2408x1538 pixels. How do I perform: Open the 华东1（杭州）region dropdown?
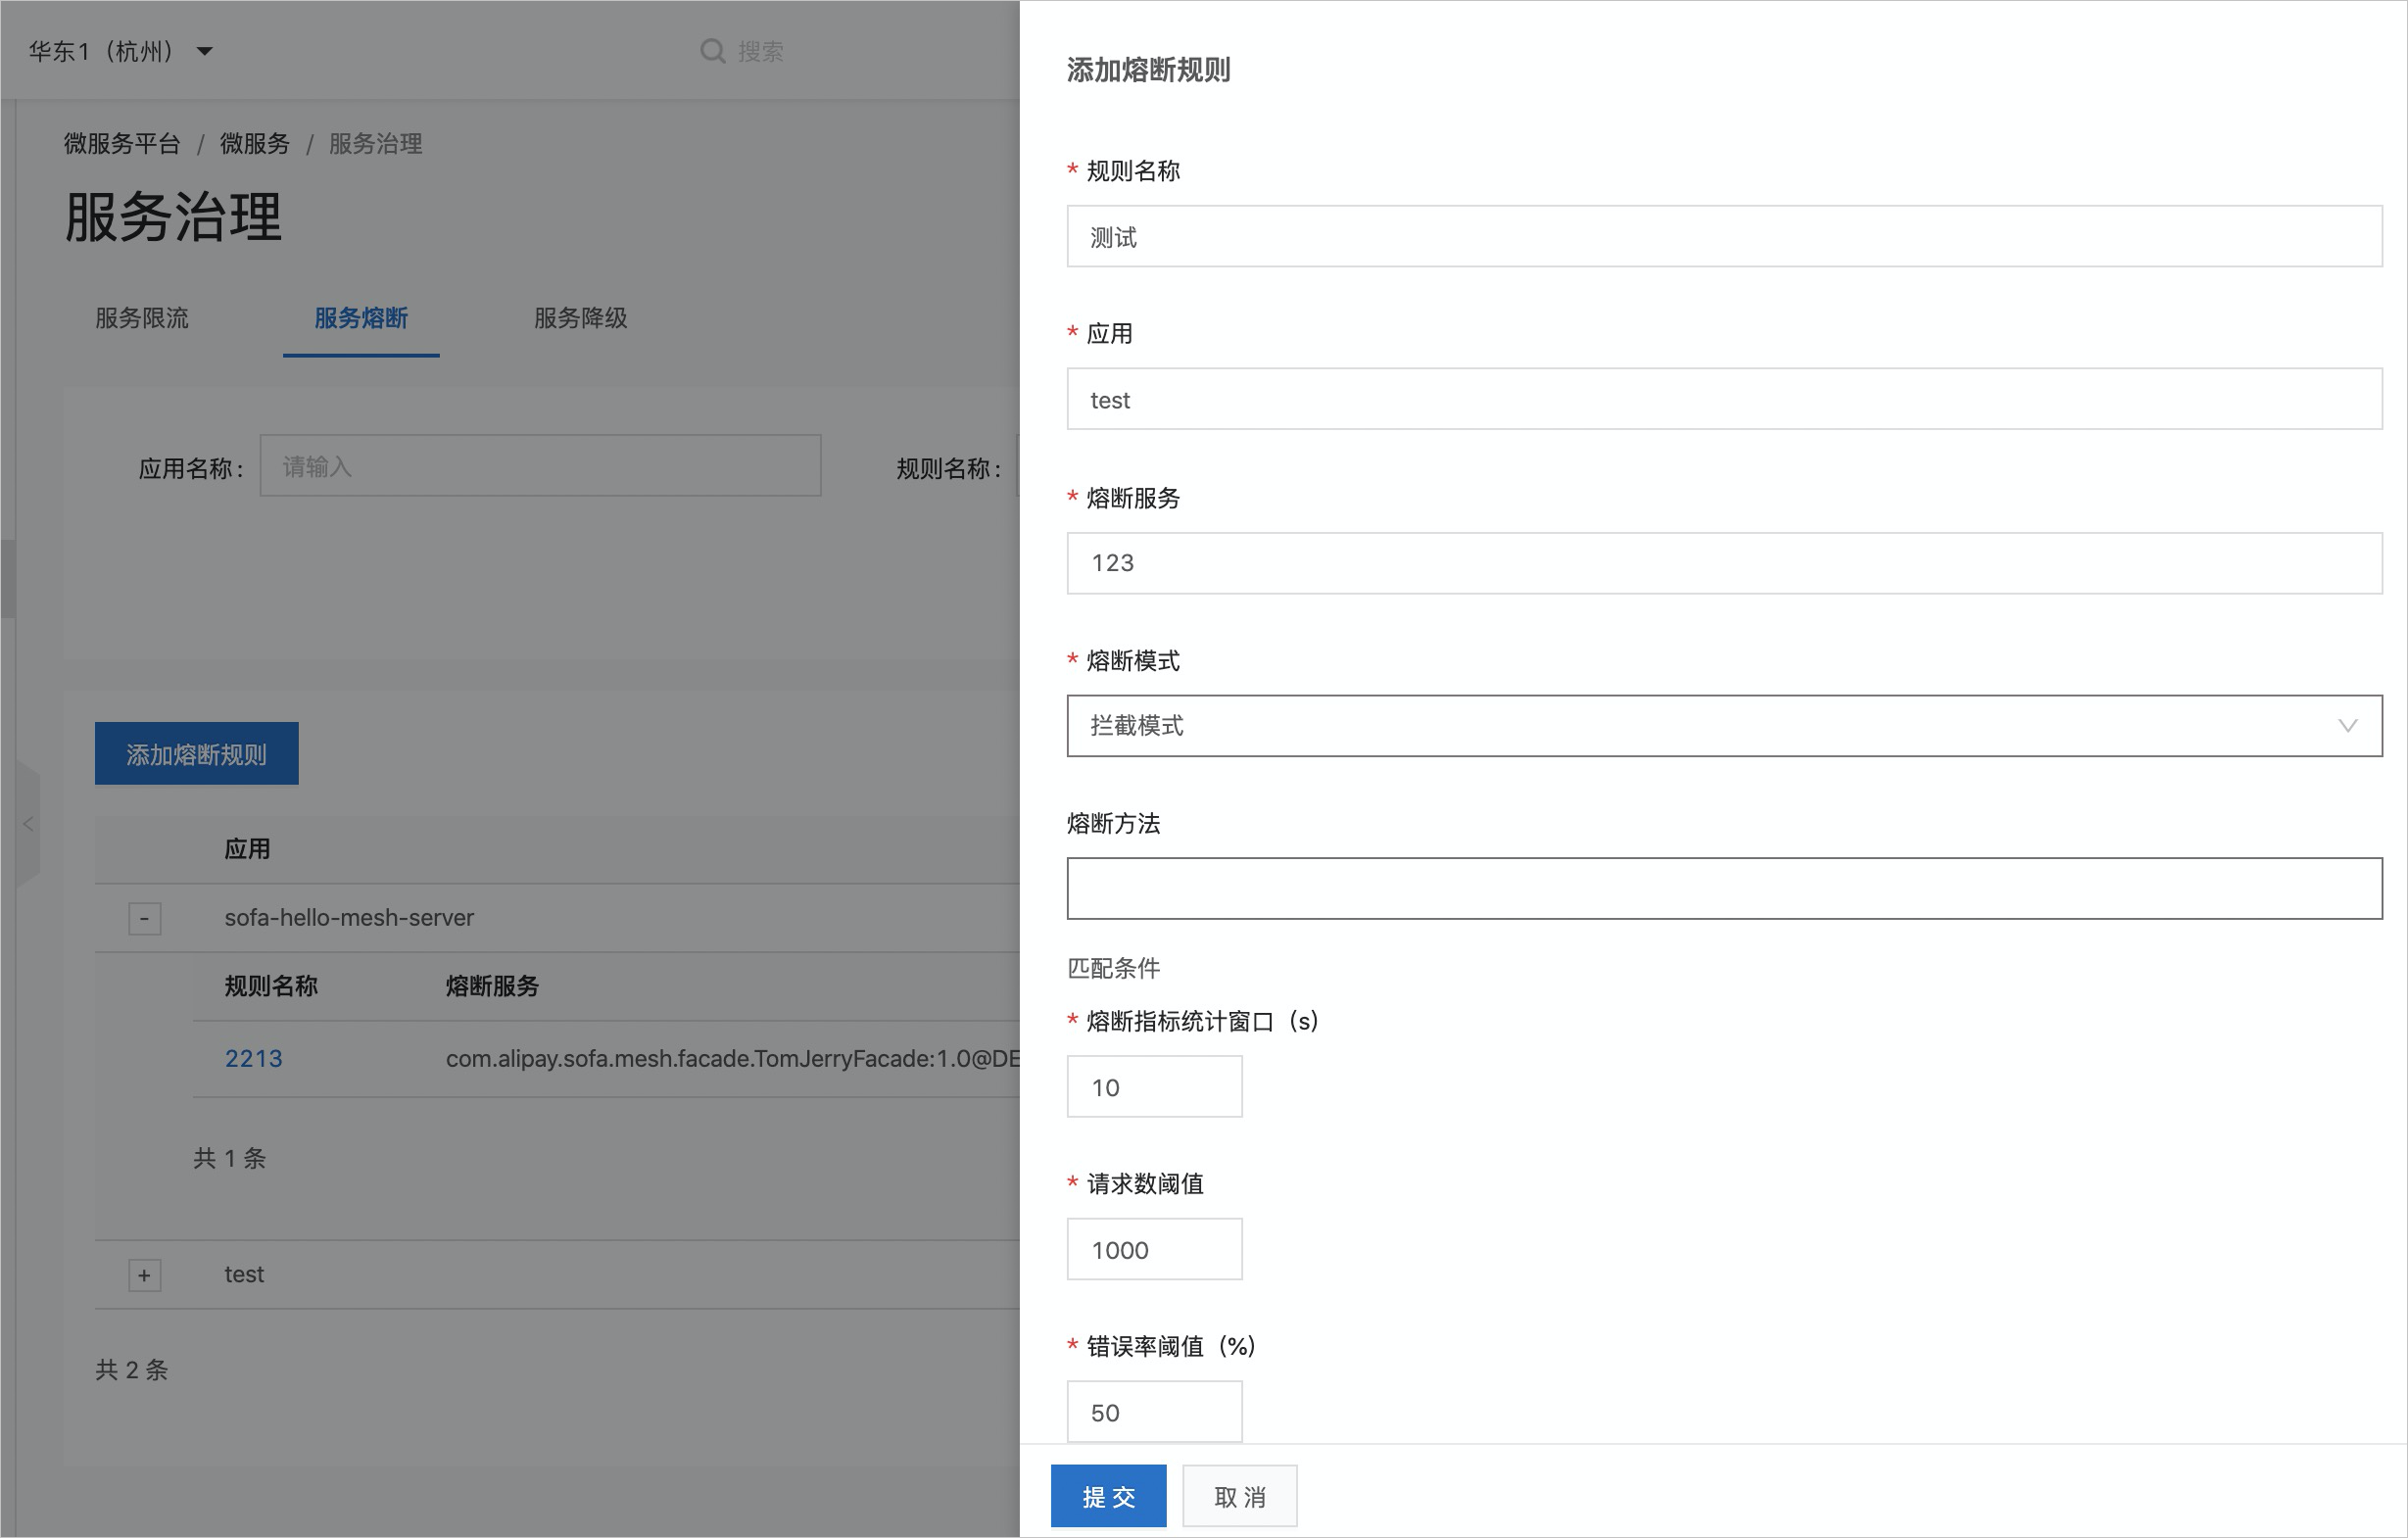pyautogui.click(x=121, y=51)
